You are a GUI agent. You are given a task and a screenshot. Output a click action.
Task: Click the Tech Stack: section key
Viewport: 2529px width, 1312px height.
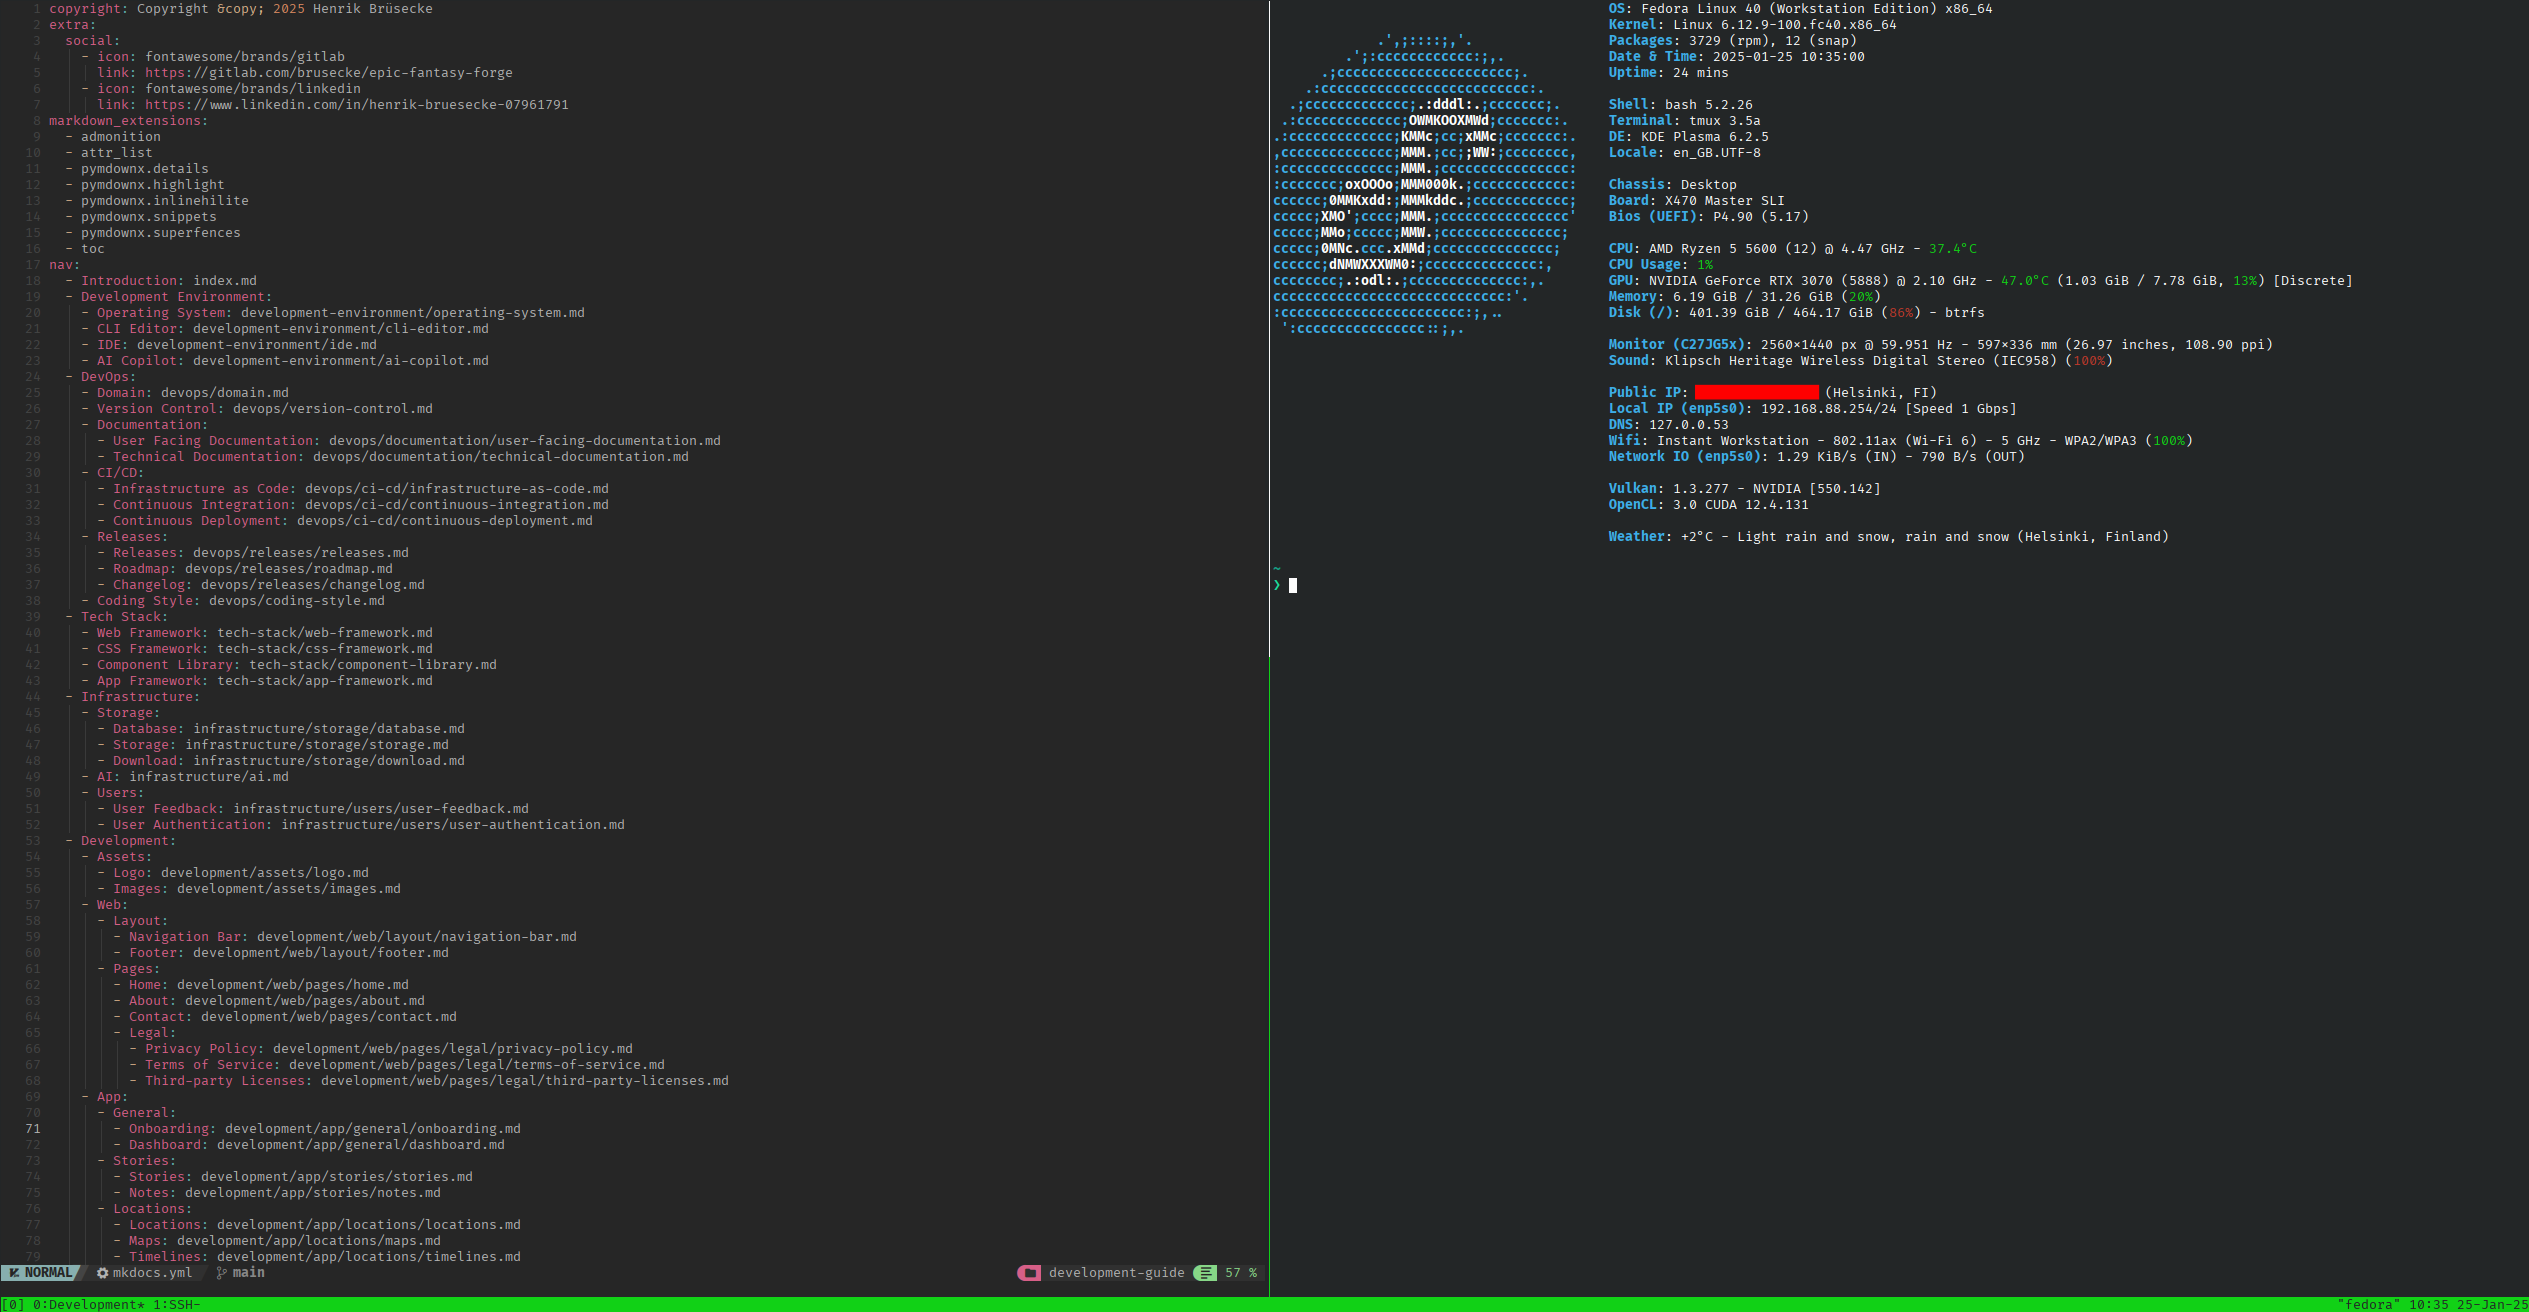pos(125,617)
